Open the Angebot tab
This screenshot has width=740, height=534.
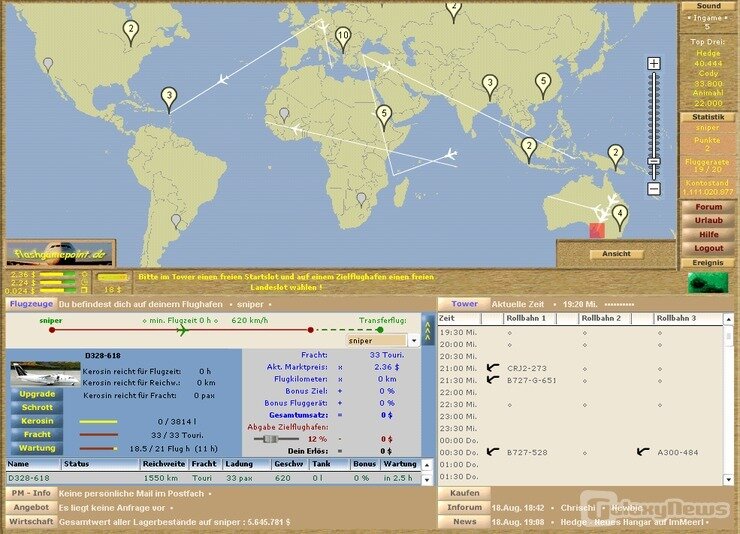coord(31,507)
